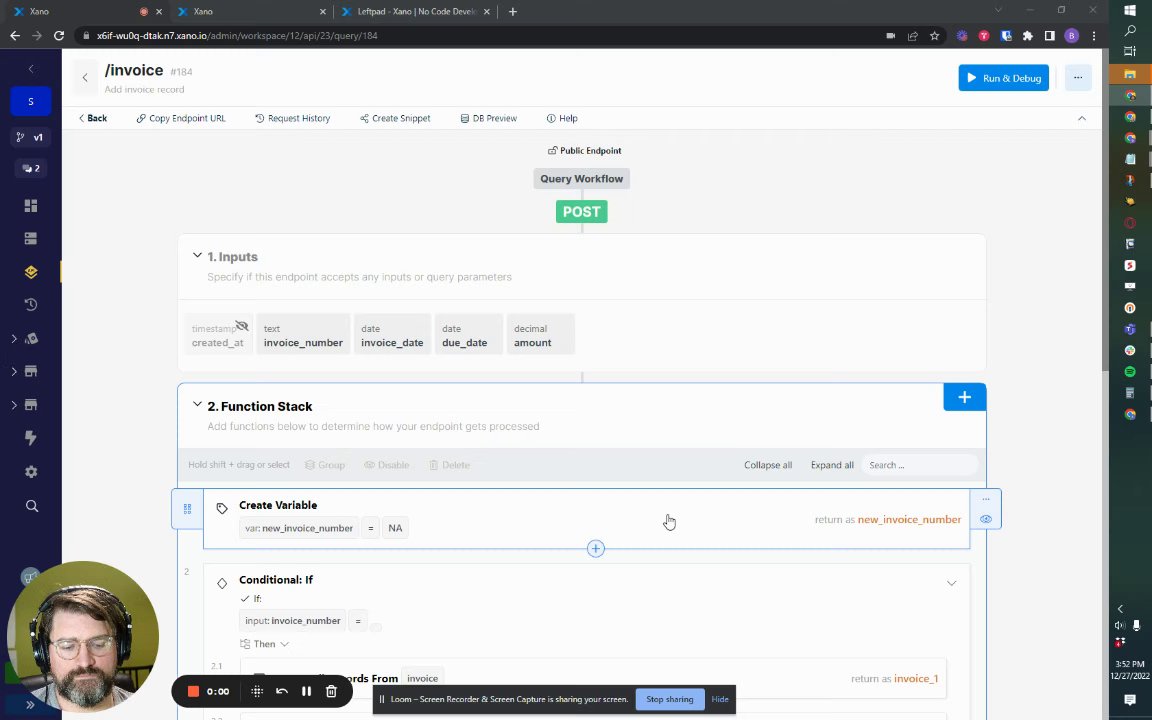Screen dimensions: 1152x720
Task: Switch to the Leftpad - Xano browser tab
Action: (x=415, y=12)
